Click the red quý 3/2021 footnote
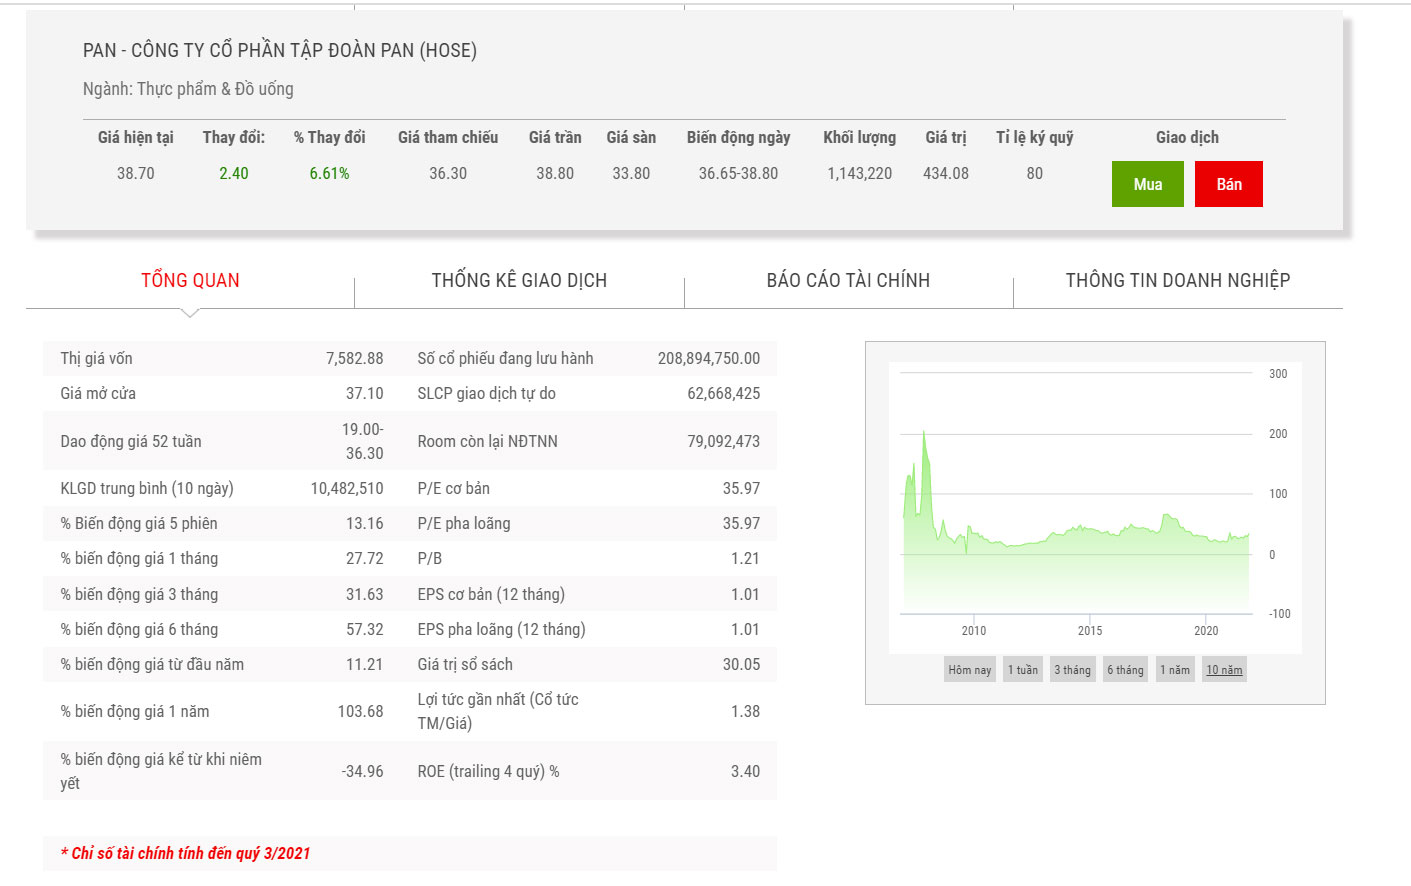1411x886 pixels. 185,853
